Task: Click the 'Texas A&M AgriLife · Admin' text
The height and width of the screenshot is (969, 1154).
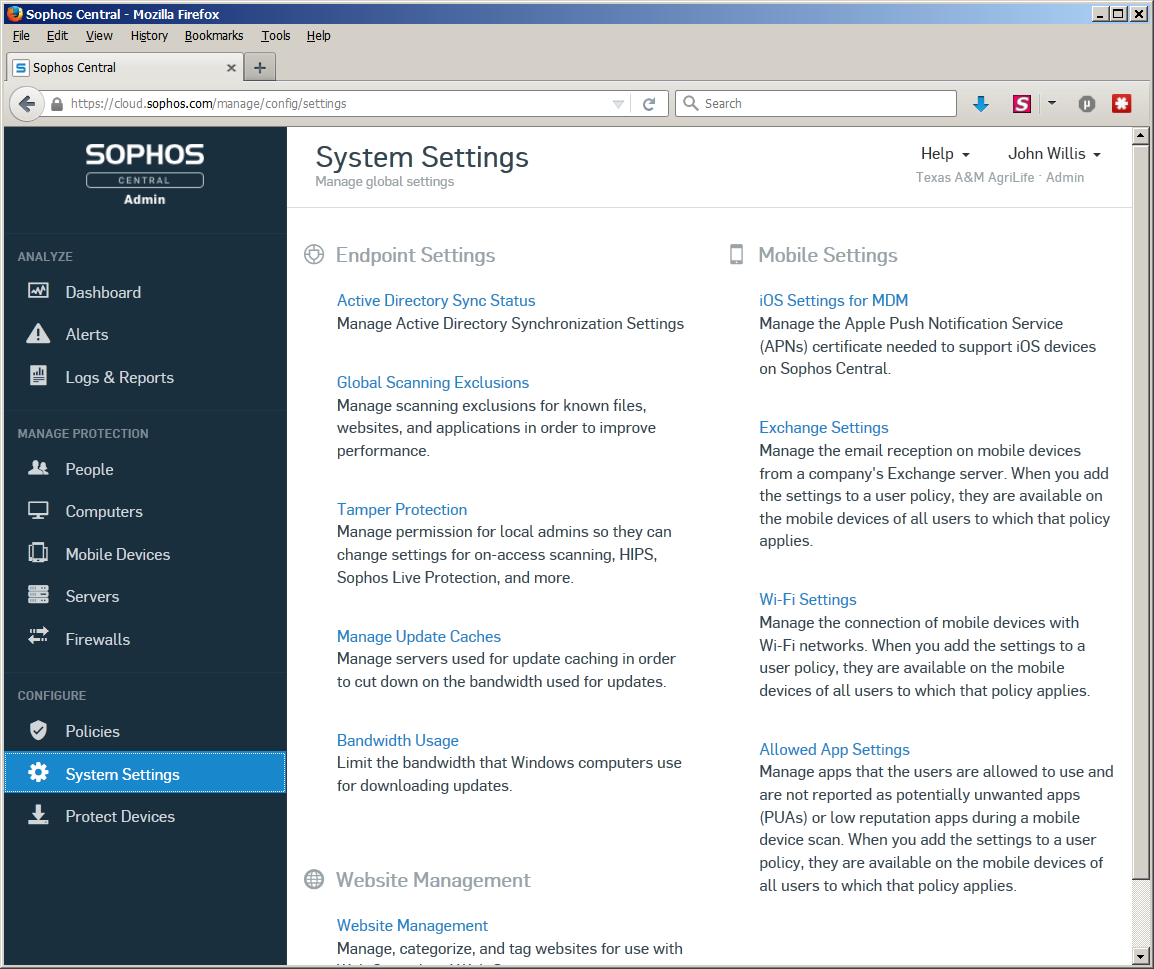Action: click(x=999, y=177)
